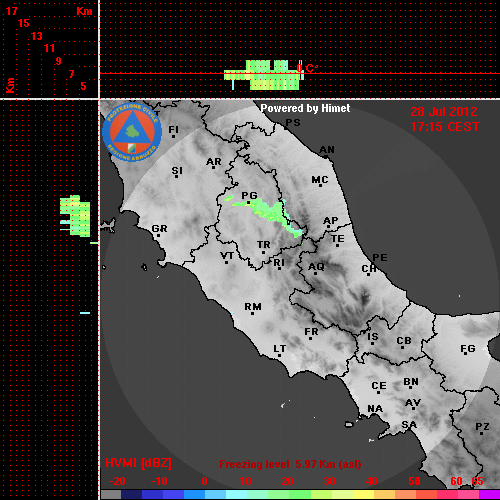Select the date "28 Jul 2012"
500x500 pixels.
tap(444, 112)
